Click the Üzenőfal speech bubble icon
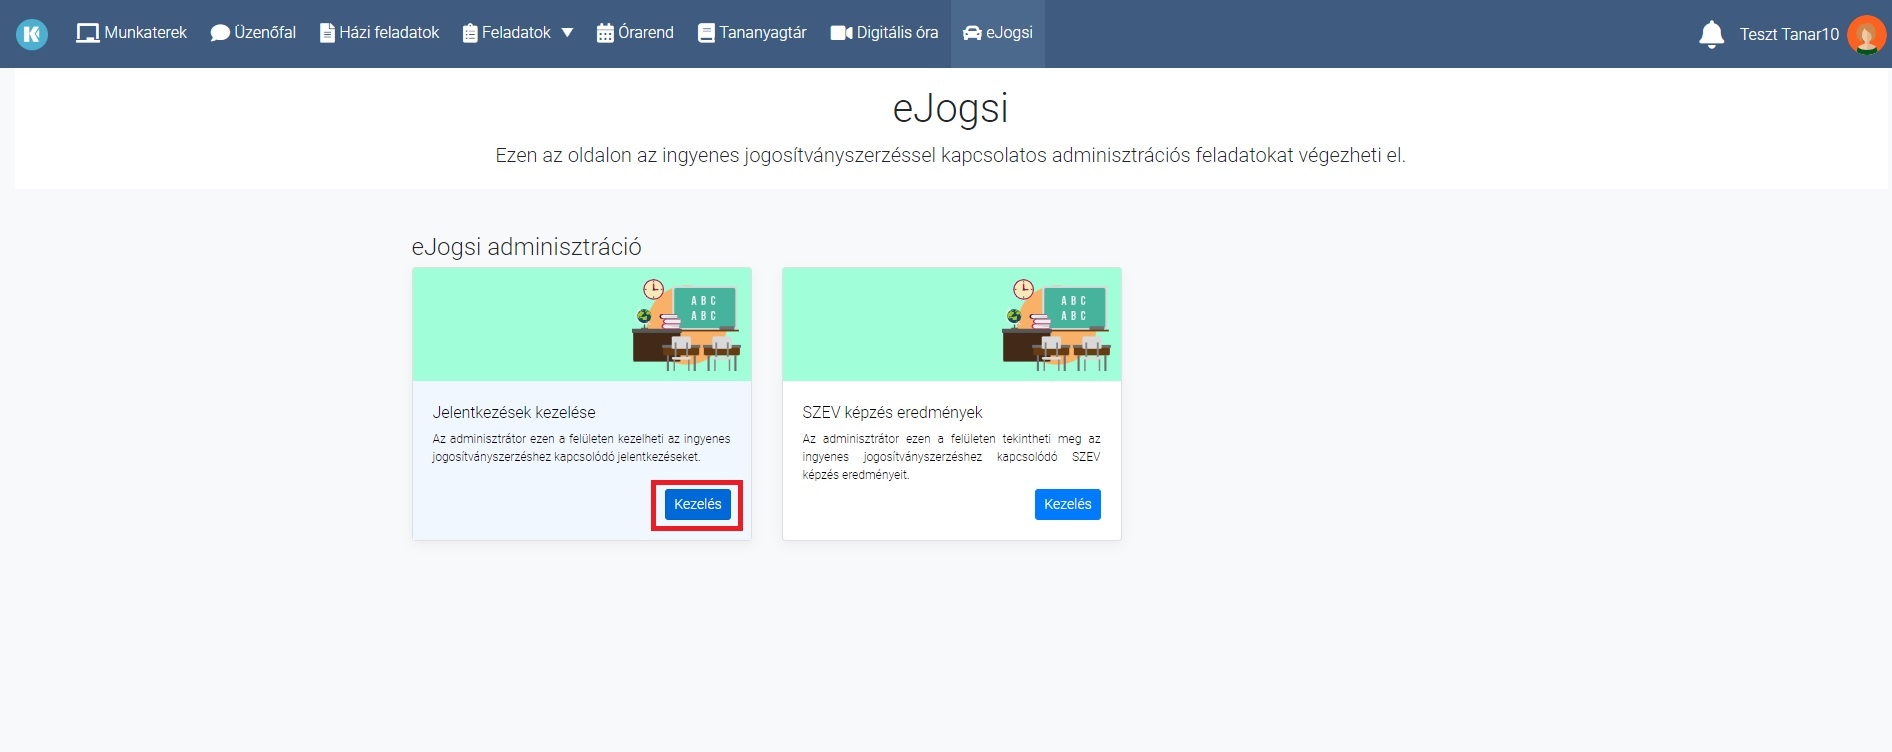Screen dimensions: 1892x752 pos(220,33)
